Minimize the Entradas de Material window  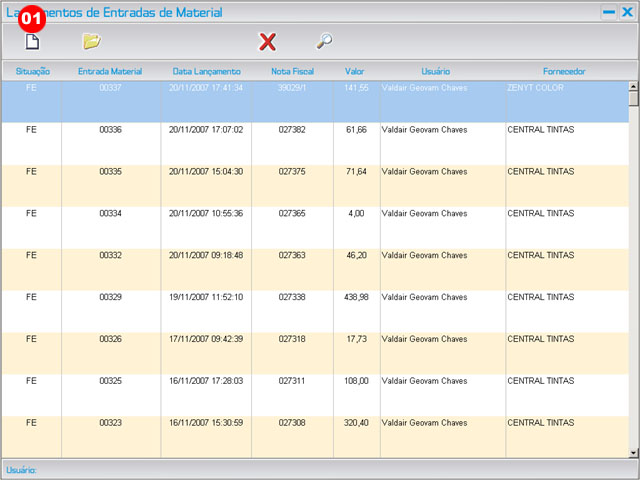click(608, 12)
